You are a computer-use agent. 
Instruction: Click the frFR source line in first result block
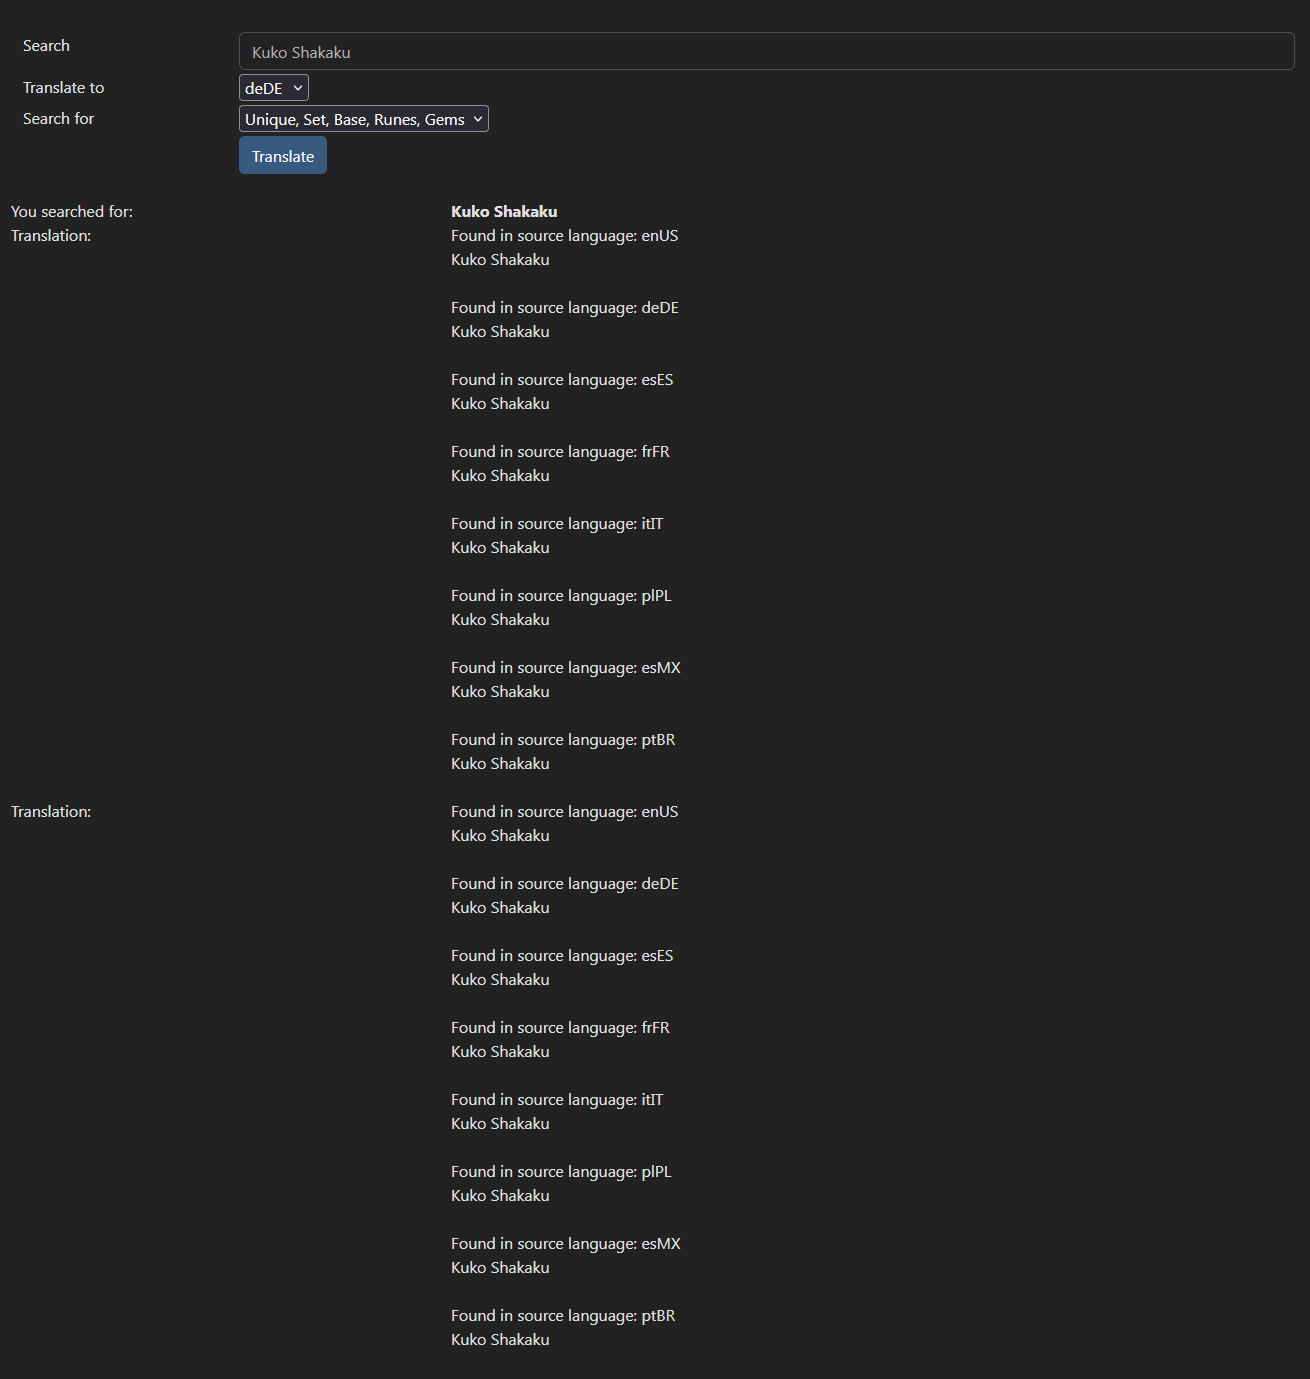click(x=560, y=452)
